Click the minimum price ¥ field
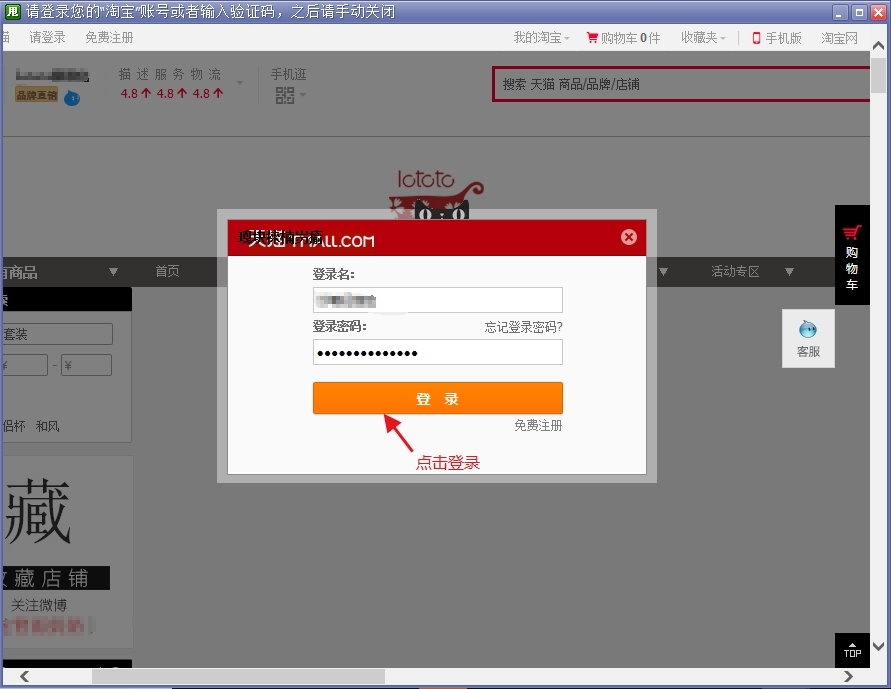 24,365
